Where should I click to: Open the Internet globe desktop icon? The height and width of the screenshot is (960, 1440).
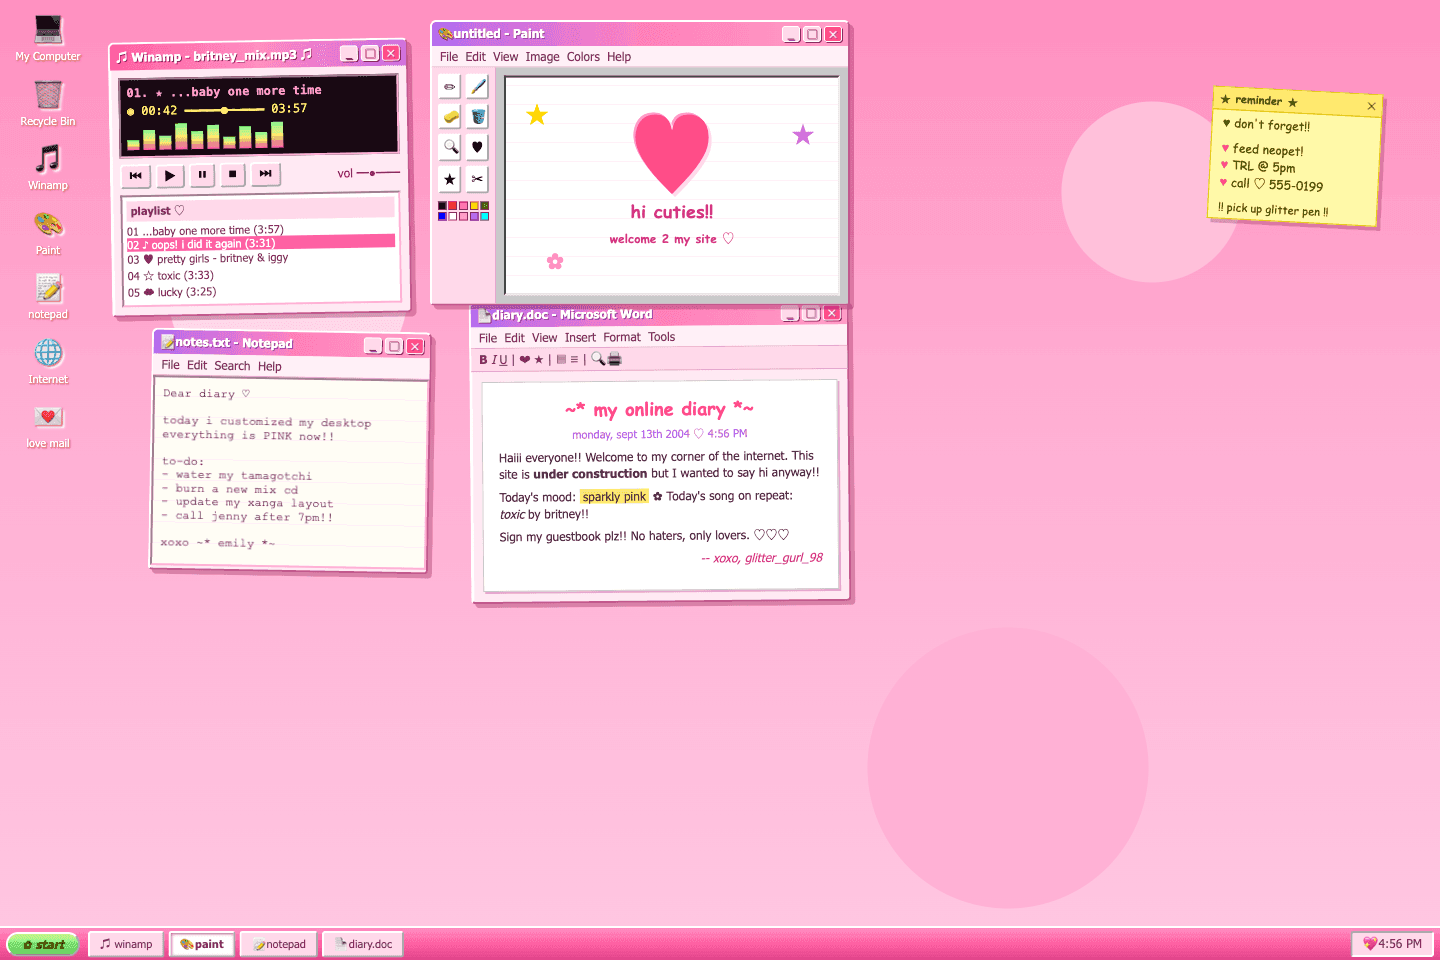point(48,361)
